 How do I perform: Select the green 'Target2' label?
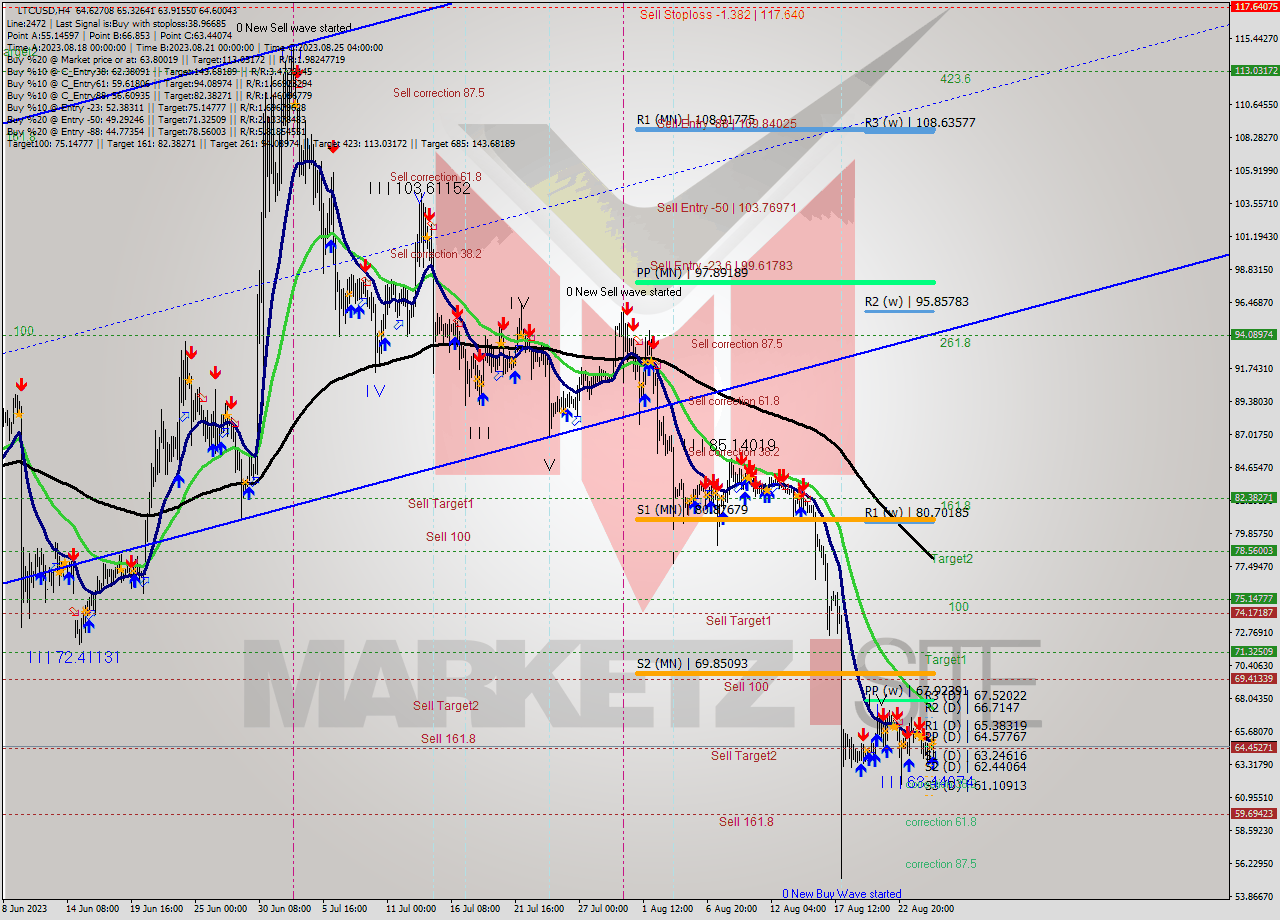(x=952, y=559)
